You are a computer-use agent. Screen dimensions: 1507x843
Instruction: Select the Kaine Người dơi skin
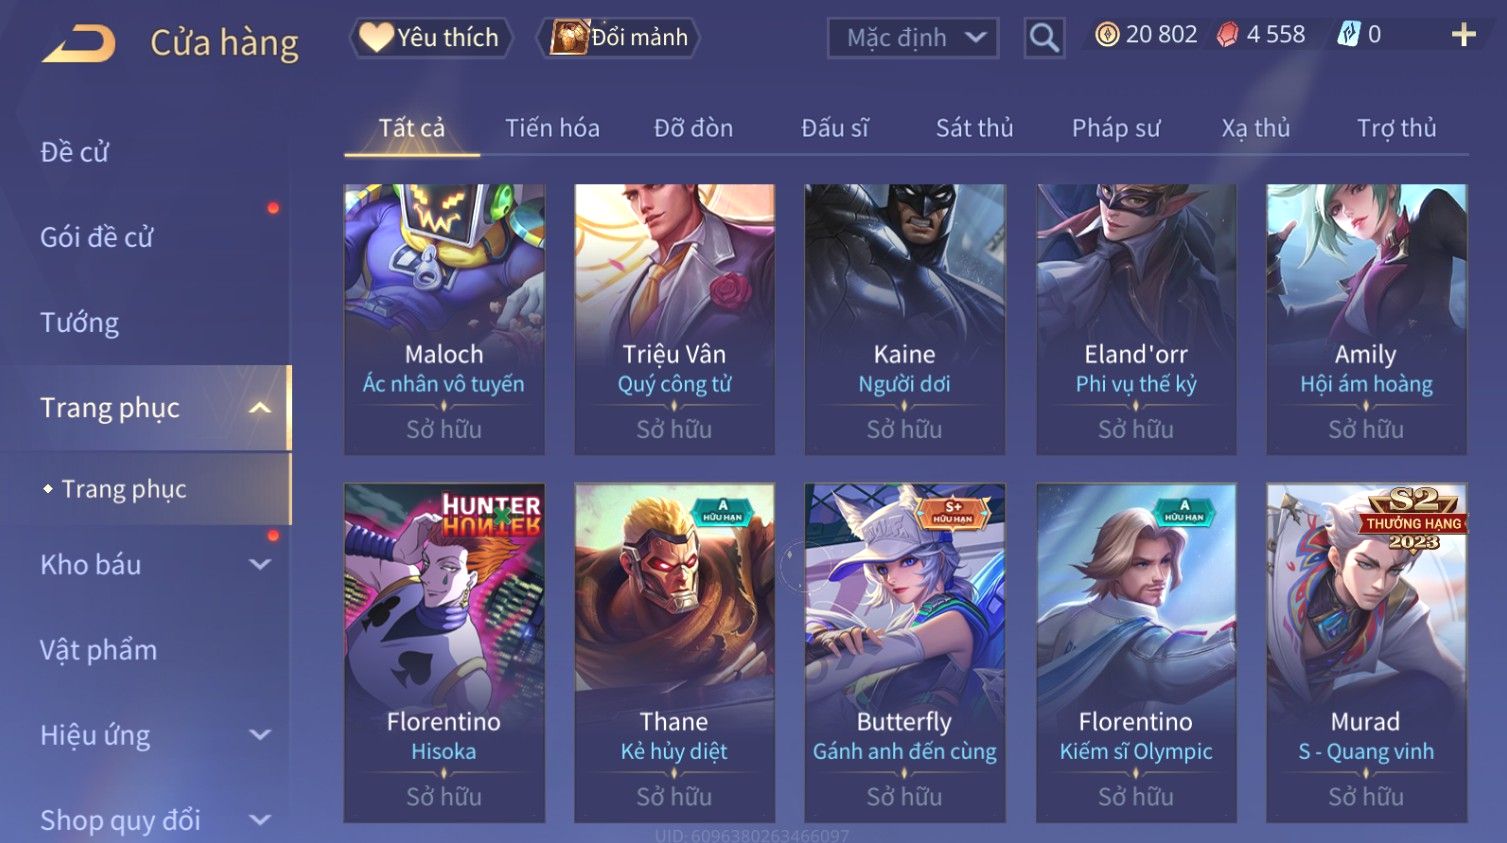click(905, 319)
